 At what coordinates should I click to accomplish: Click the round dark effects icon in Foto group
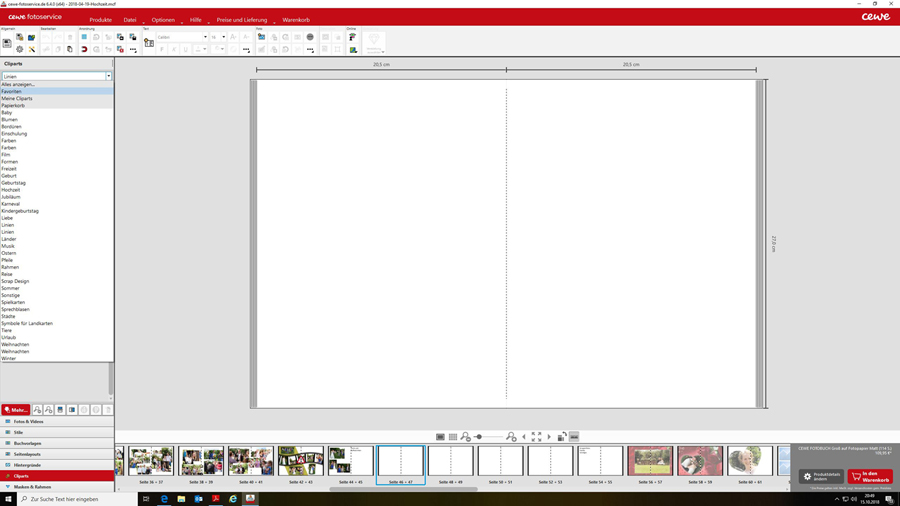(x=310, y=37)
